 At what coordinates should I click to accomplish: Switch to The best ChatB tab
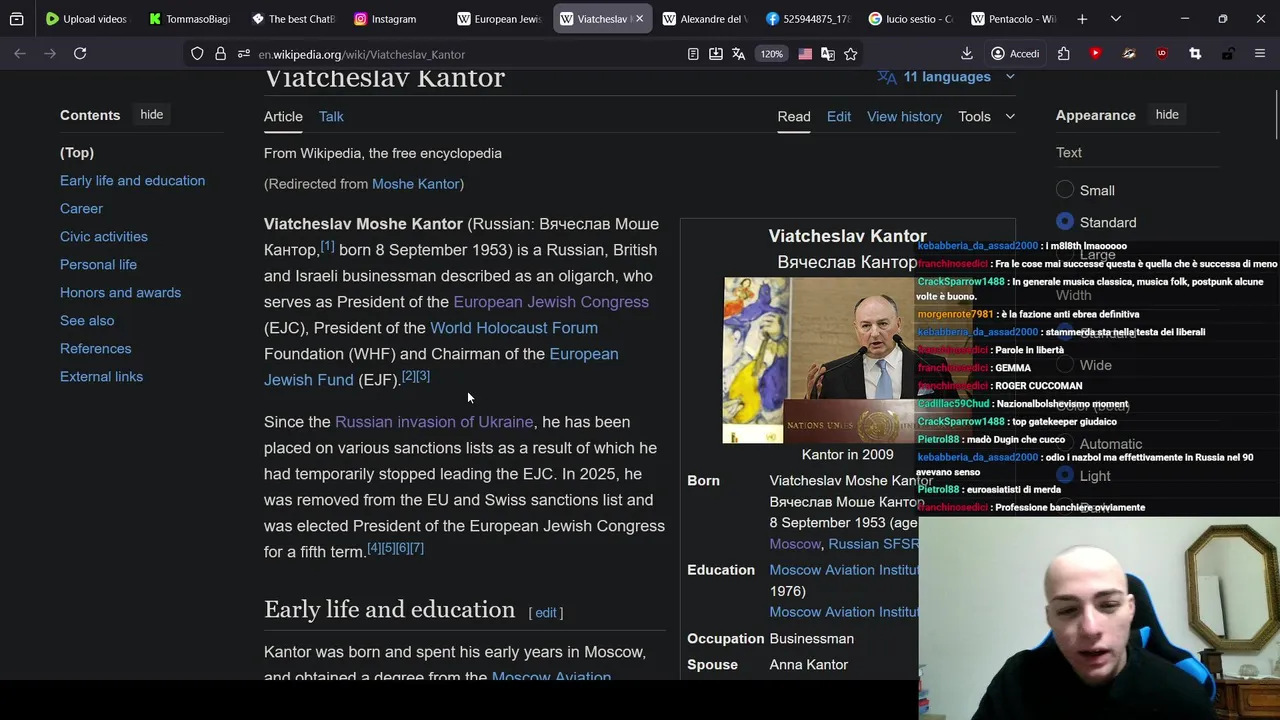click(x=293, y=19)
